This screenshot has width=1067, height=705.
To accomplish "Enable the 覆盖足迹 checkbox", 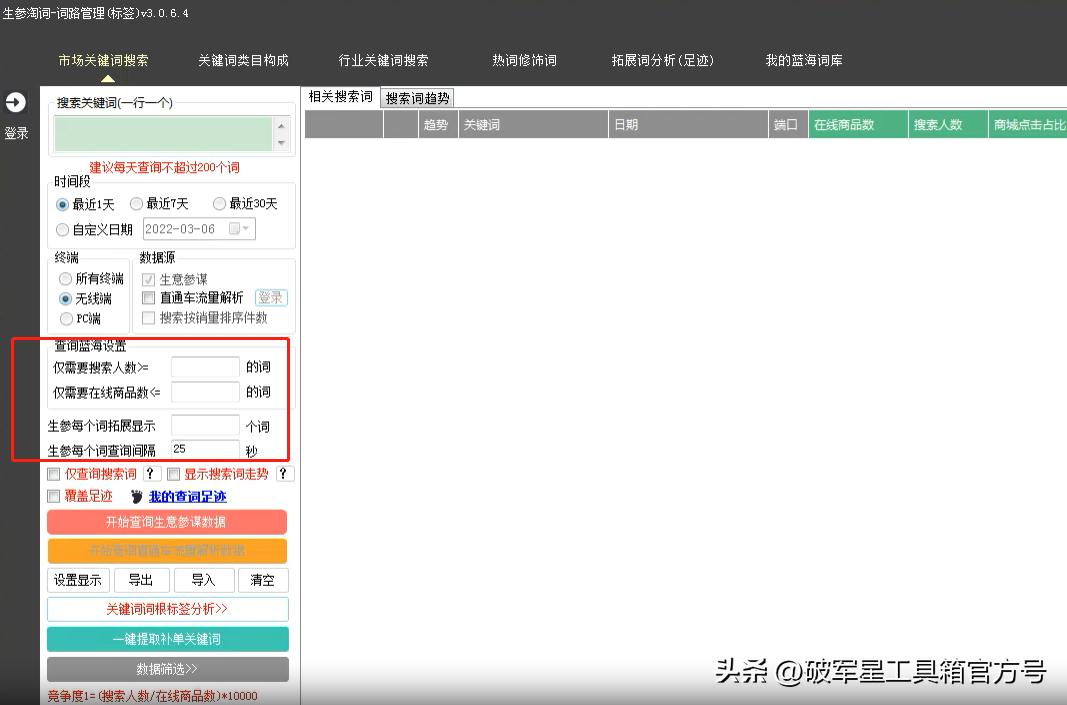I will pos(54,496).
